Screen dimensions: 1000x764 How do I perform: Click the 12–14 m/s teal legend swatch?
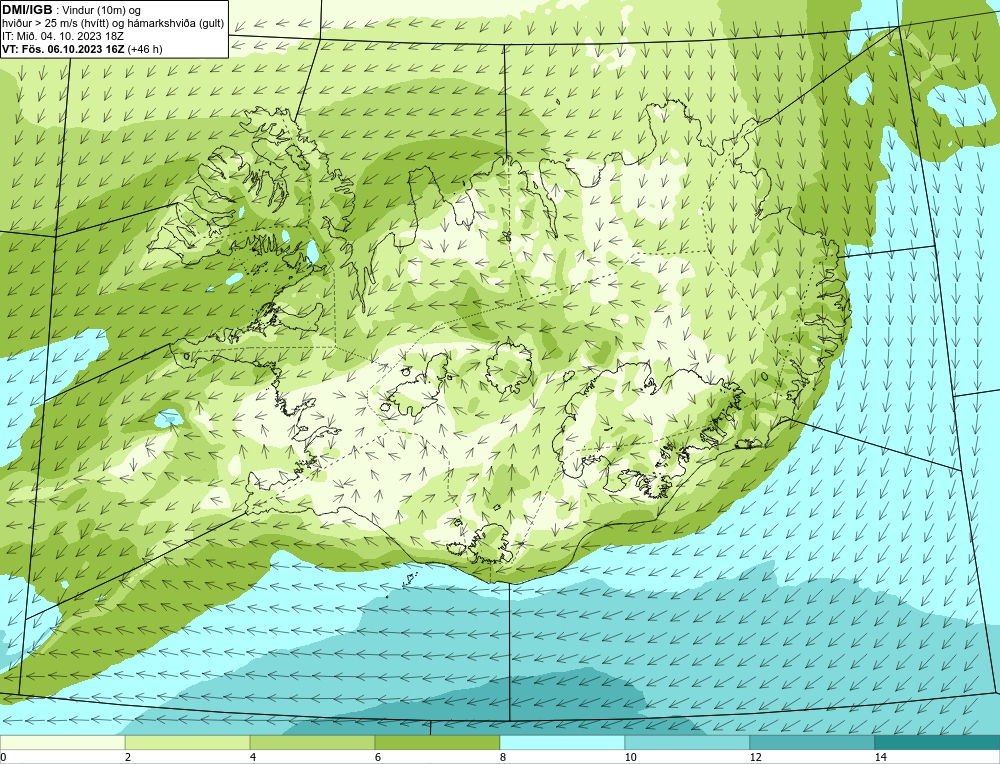[812, 742]
